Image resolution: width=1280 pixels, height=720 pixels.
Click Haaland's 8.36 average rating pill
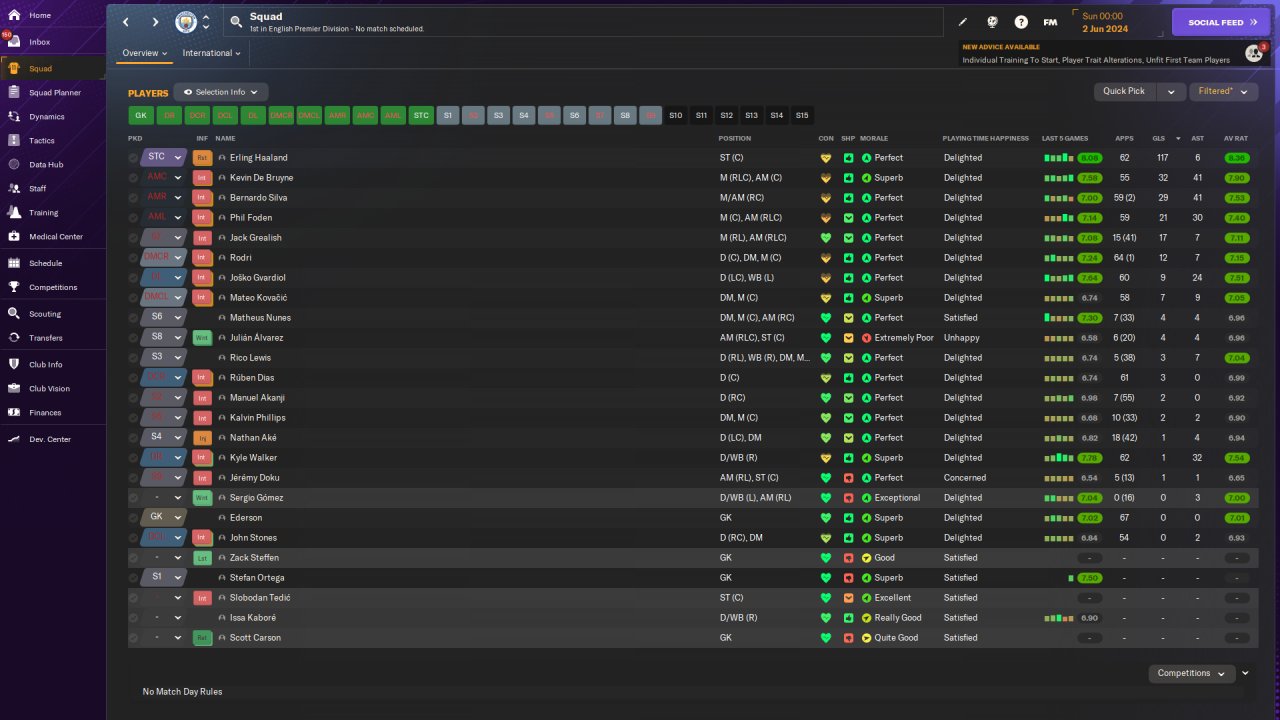1236,158
